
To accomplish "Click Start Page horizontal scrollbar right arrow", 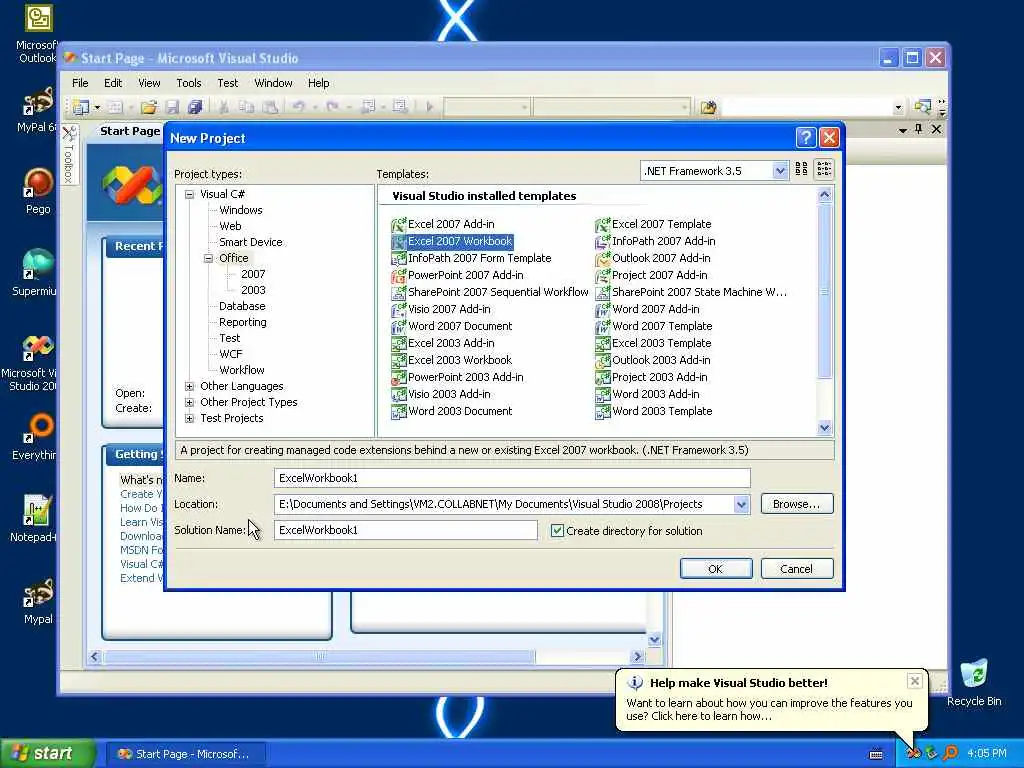I will click(637, 656).
